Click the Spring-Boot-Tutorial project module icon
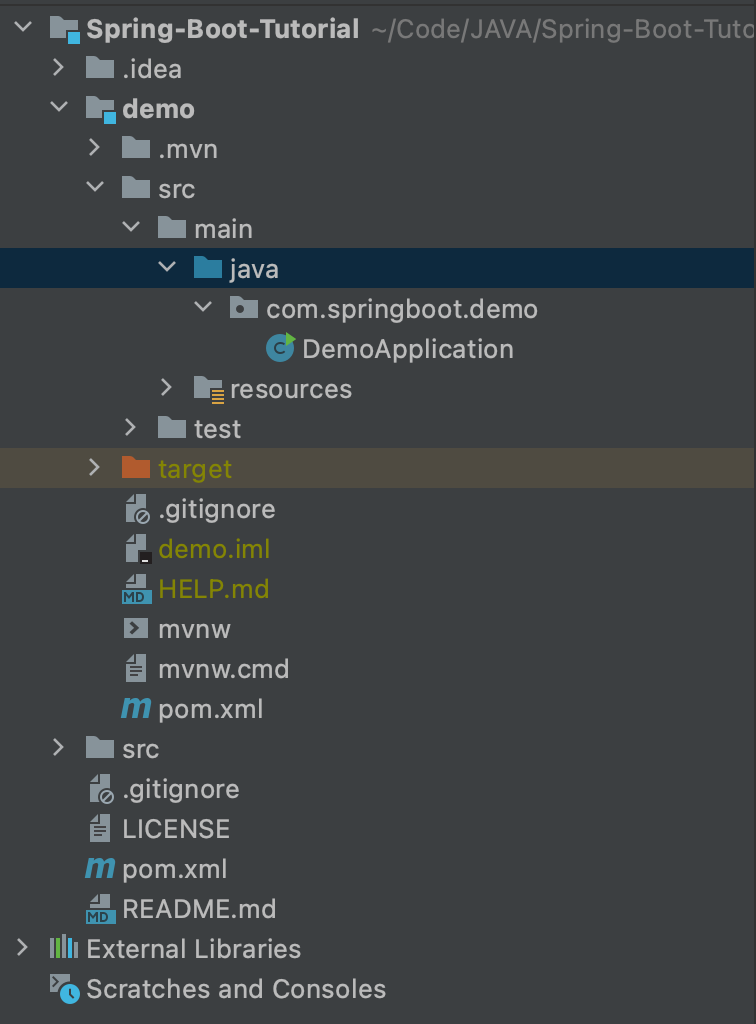The width and height of the screenshot is (756, 1024). coord(65,29)
